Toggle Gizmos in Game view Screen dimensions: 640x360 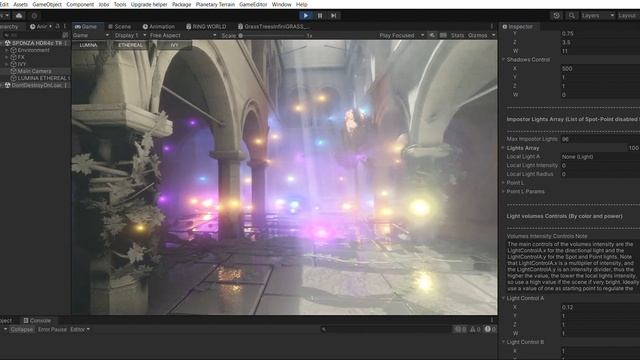pyautogui.click(x=478, y=36)
